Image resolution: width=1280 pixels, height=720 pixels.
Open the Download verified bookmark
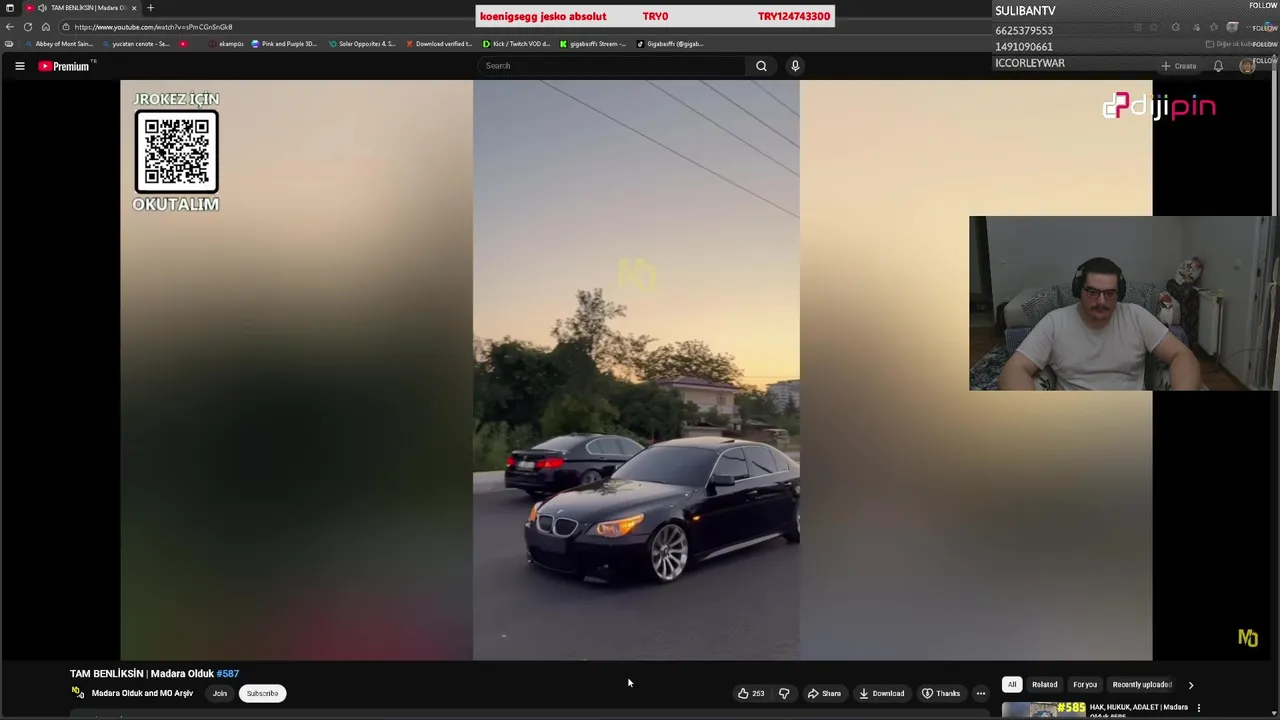point(439,44)
